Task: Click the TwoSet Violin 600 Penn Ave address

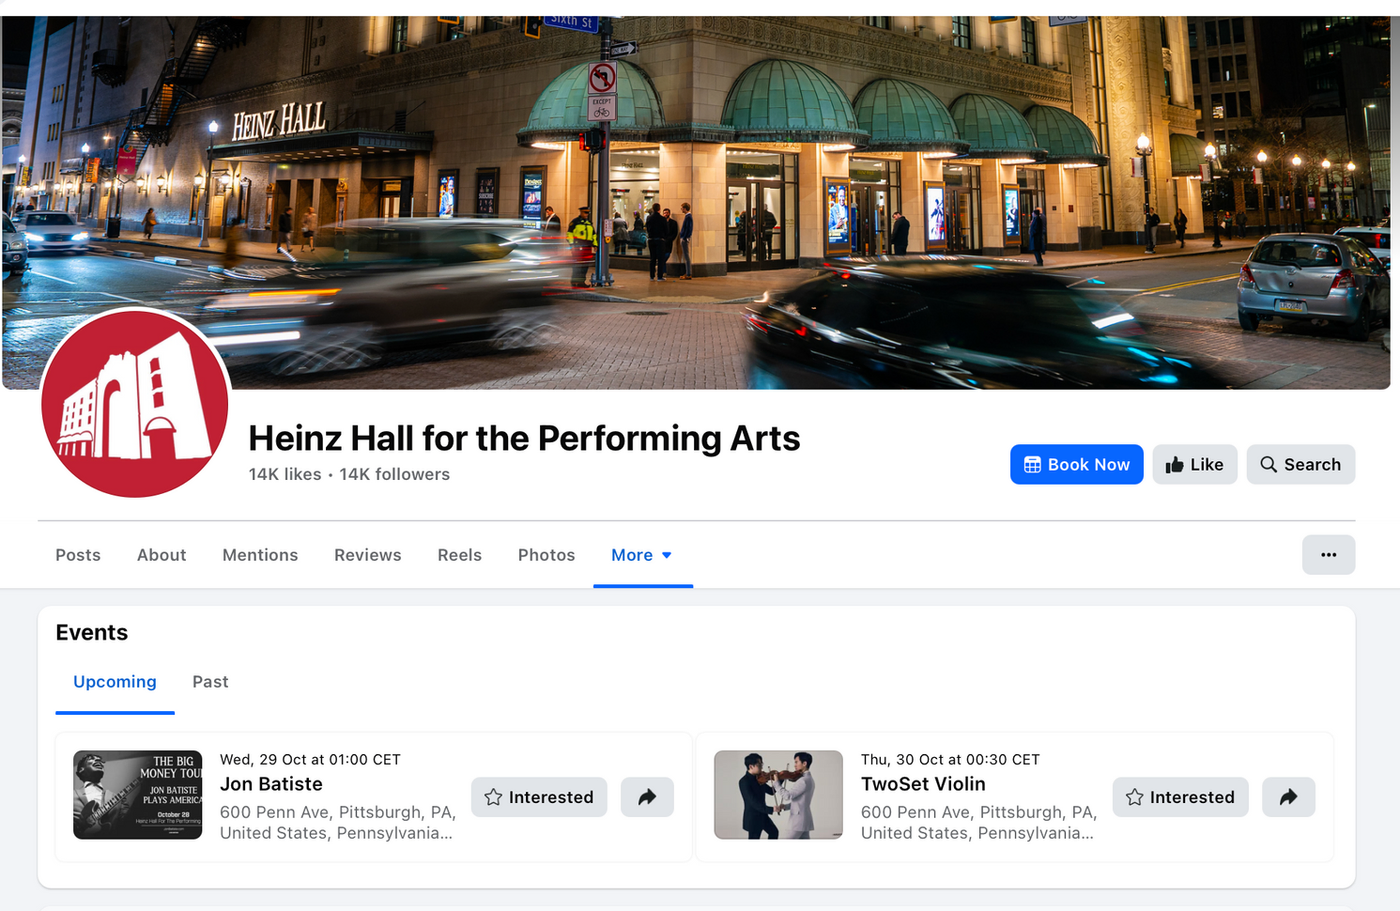Action: point(979,822)
